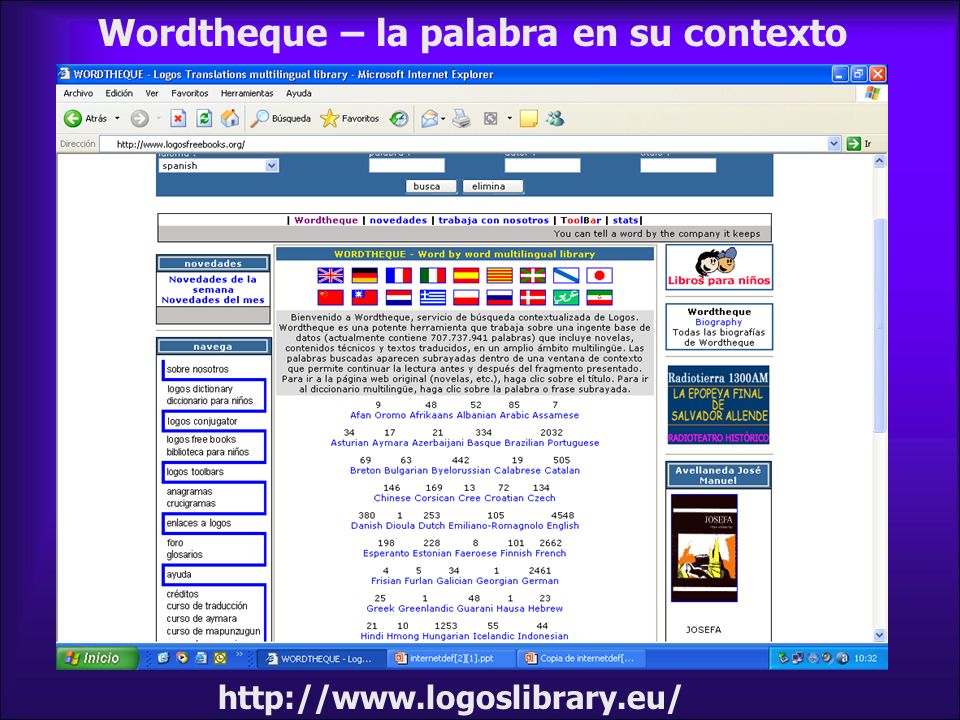Viewport: 960px width, 720px height.
Task: Select the Spanish flag
Action: [466, 276]
